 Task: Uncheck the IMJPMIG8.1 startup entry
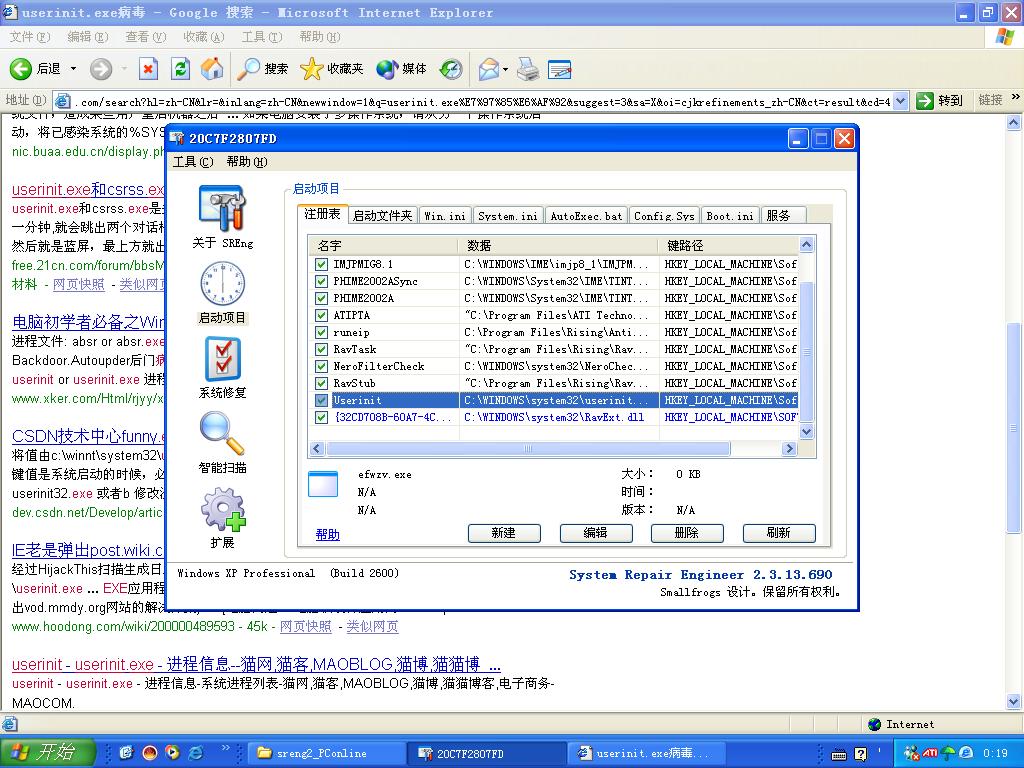pos(321,264)
